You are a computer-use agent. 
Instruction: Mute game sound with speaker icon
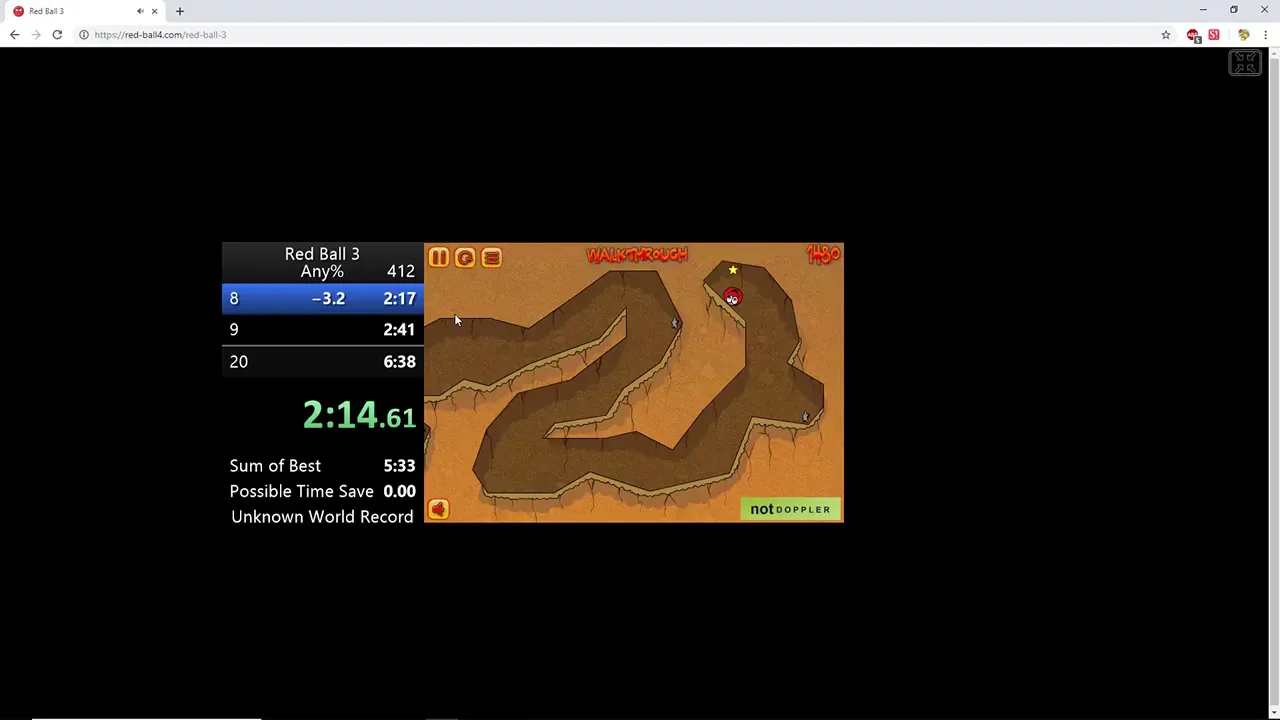pos(438,509)
